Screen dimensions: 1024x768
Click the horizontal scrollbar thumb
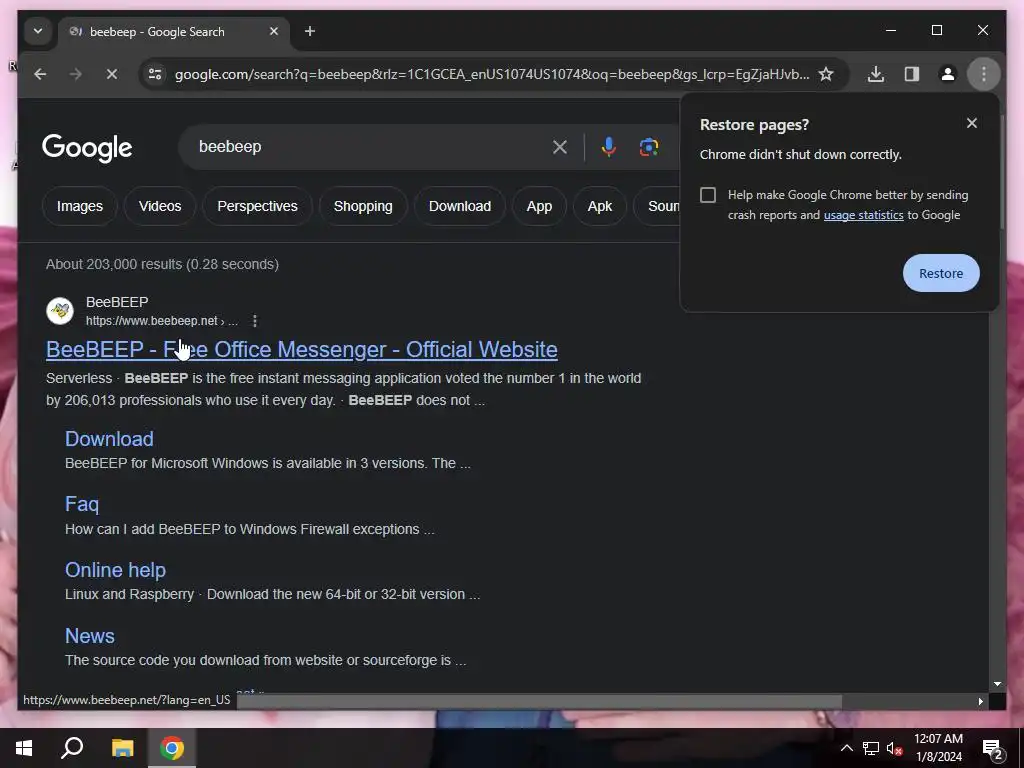539,701
